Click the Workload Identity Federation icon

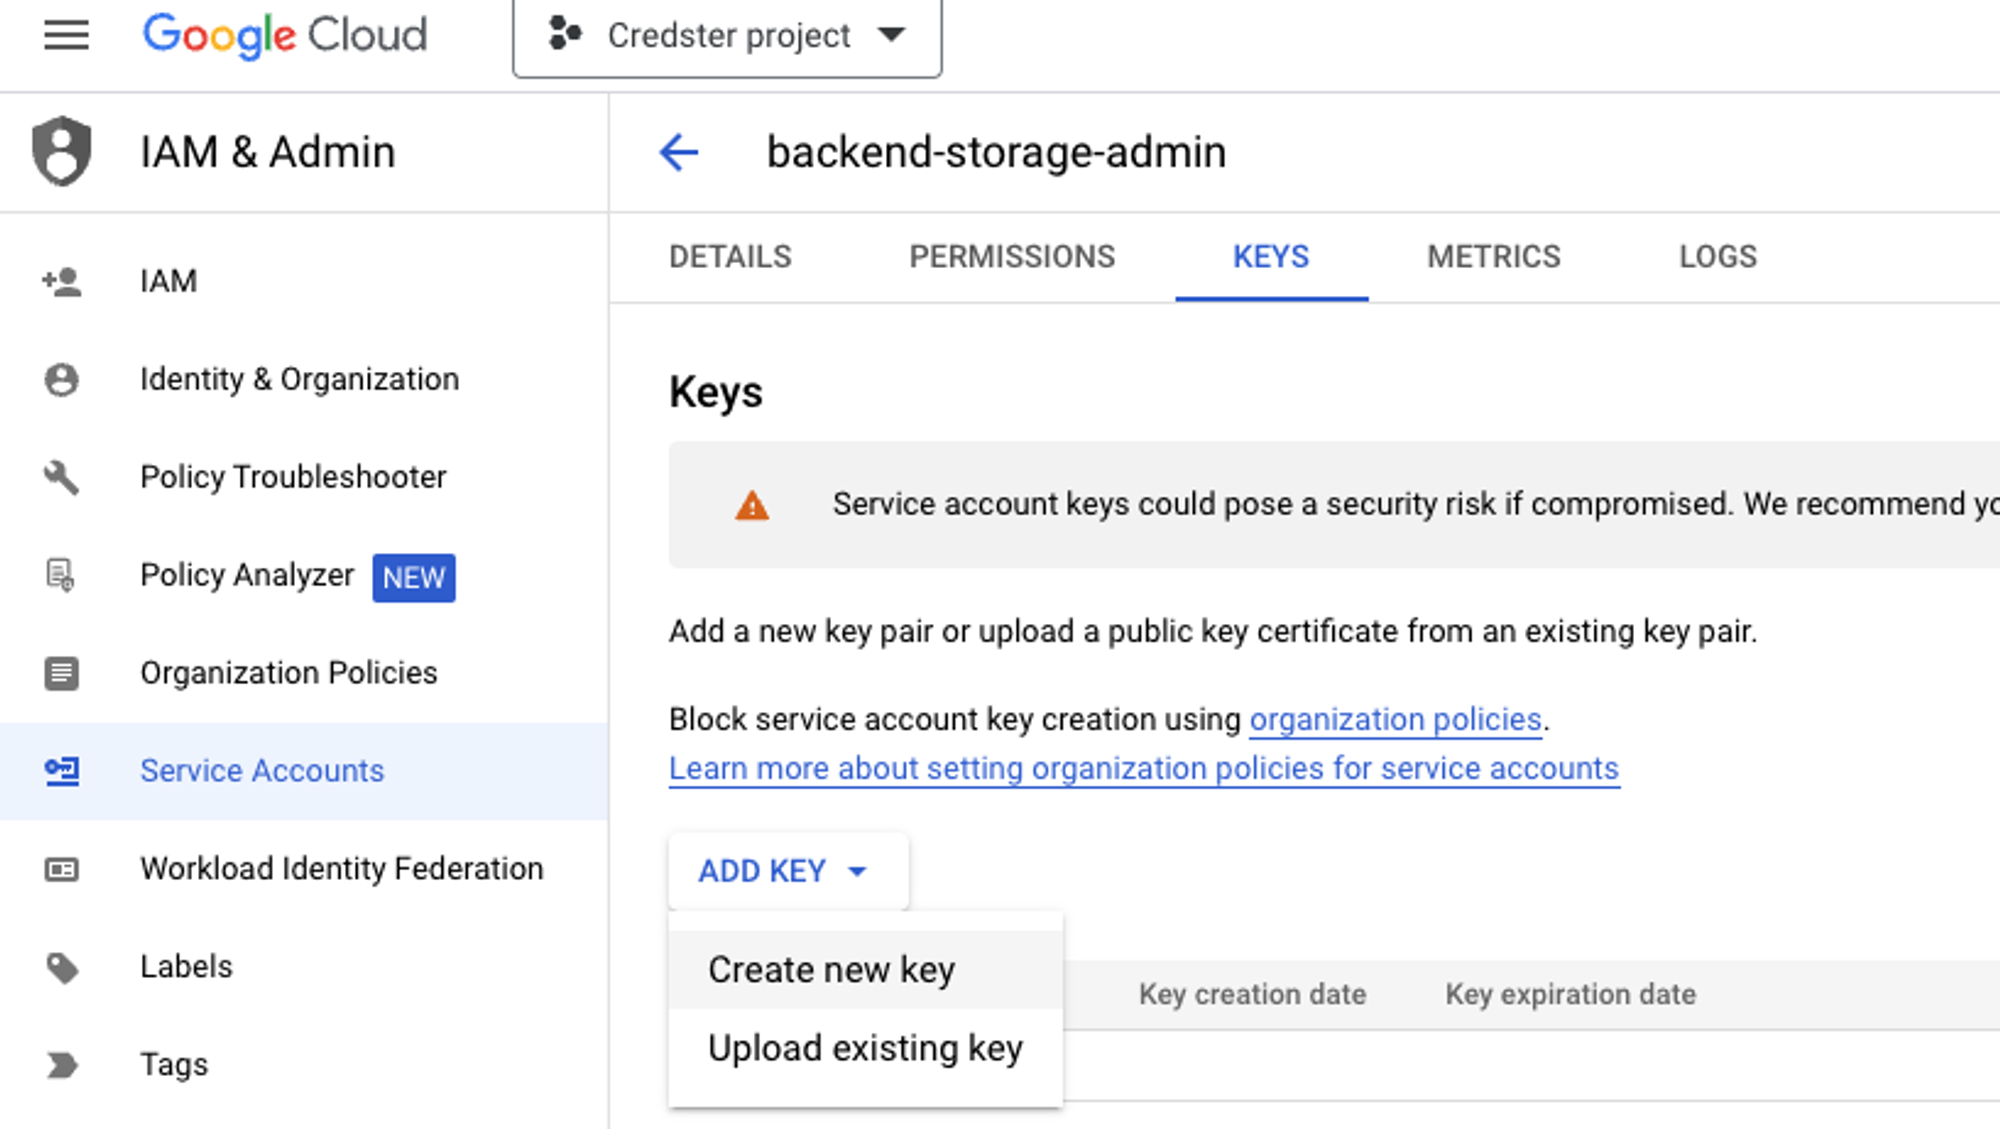pos(62,868)
